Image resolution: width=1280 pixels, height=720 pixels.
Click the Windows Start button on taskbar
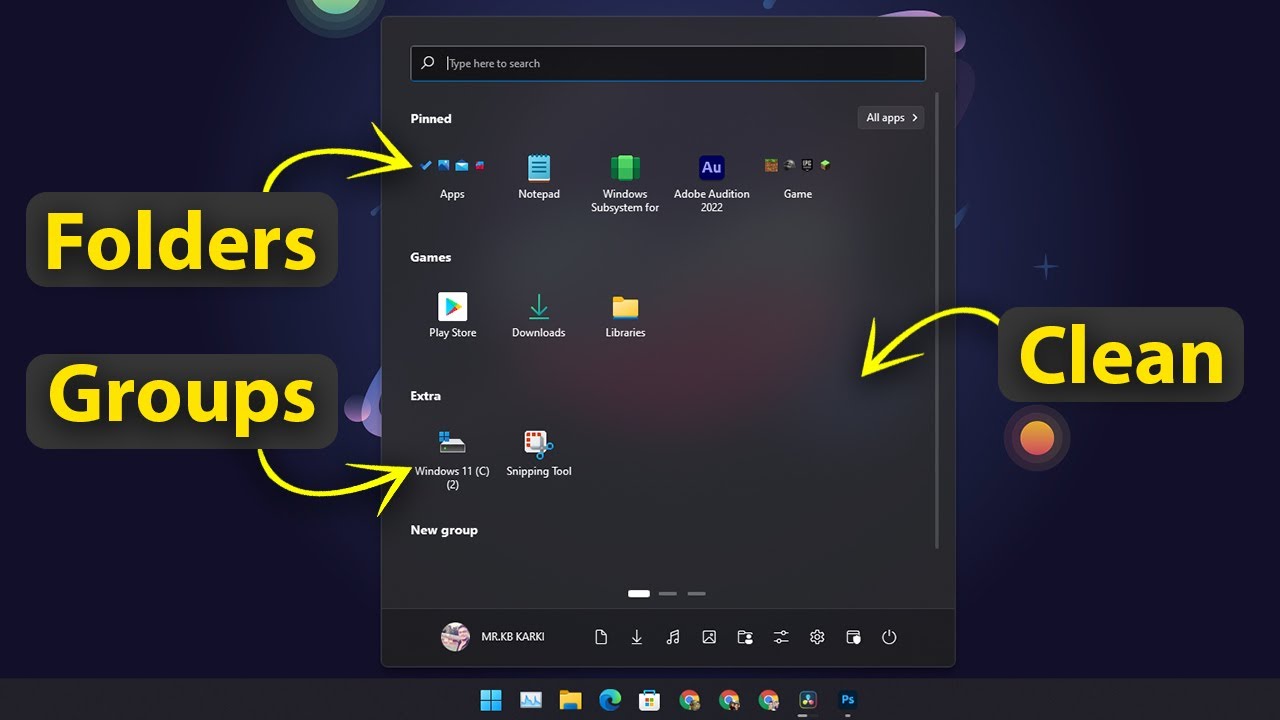[x=491, y=700]
